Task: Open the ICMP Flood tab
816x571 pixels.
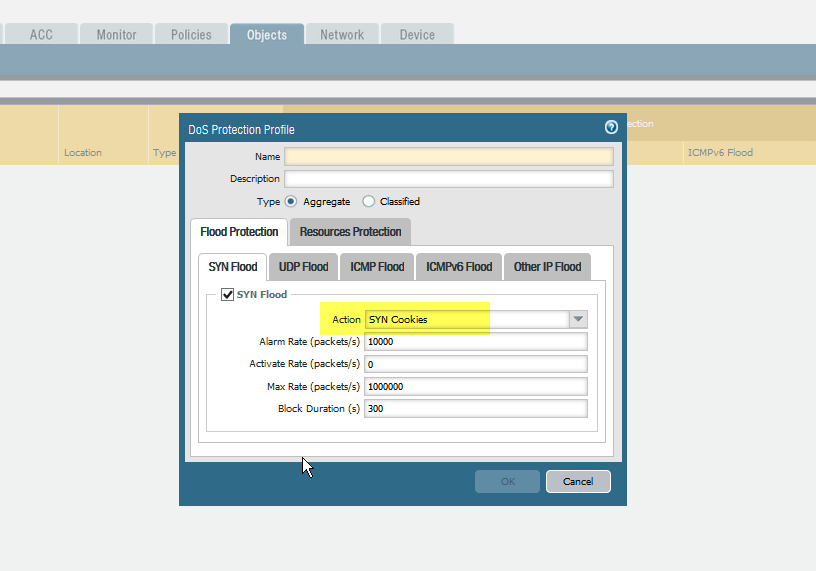Action: point(378,267)
